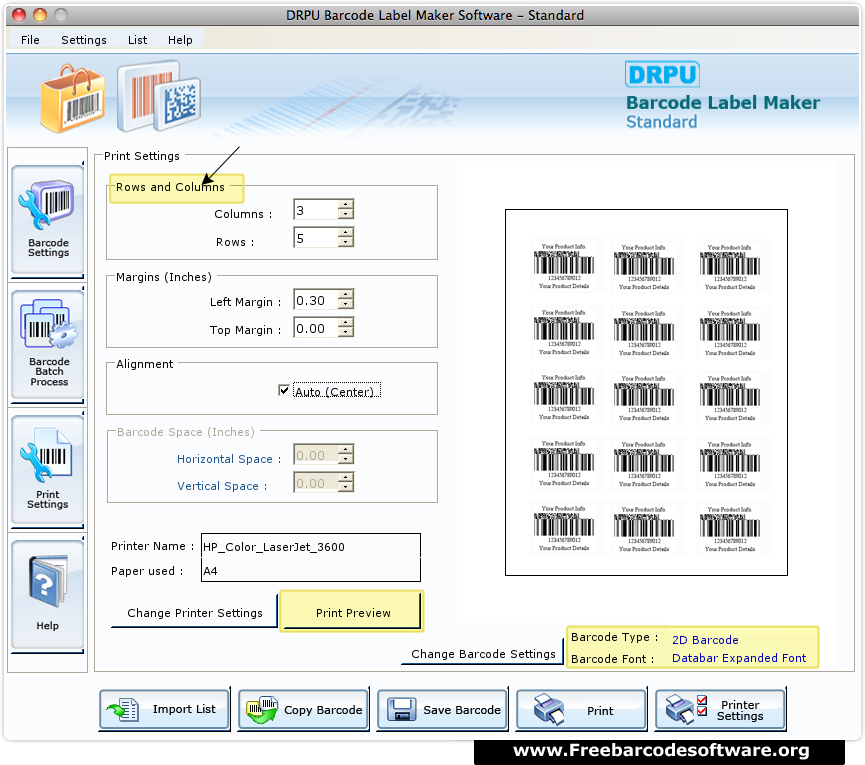The height and width of the screenshot is (765, 865).
Task: Click the red close window button
Action: pos(19,15)
